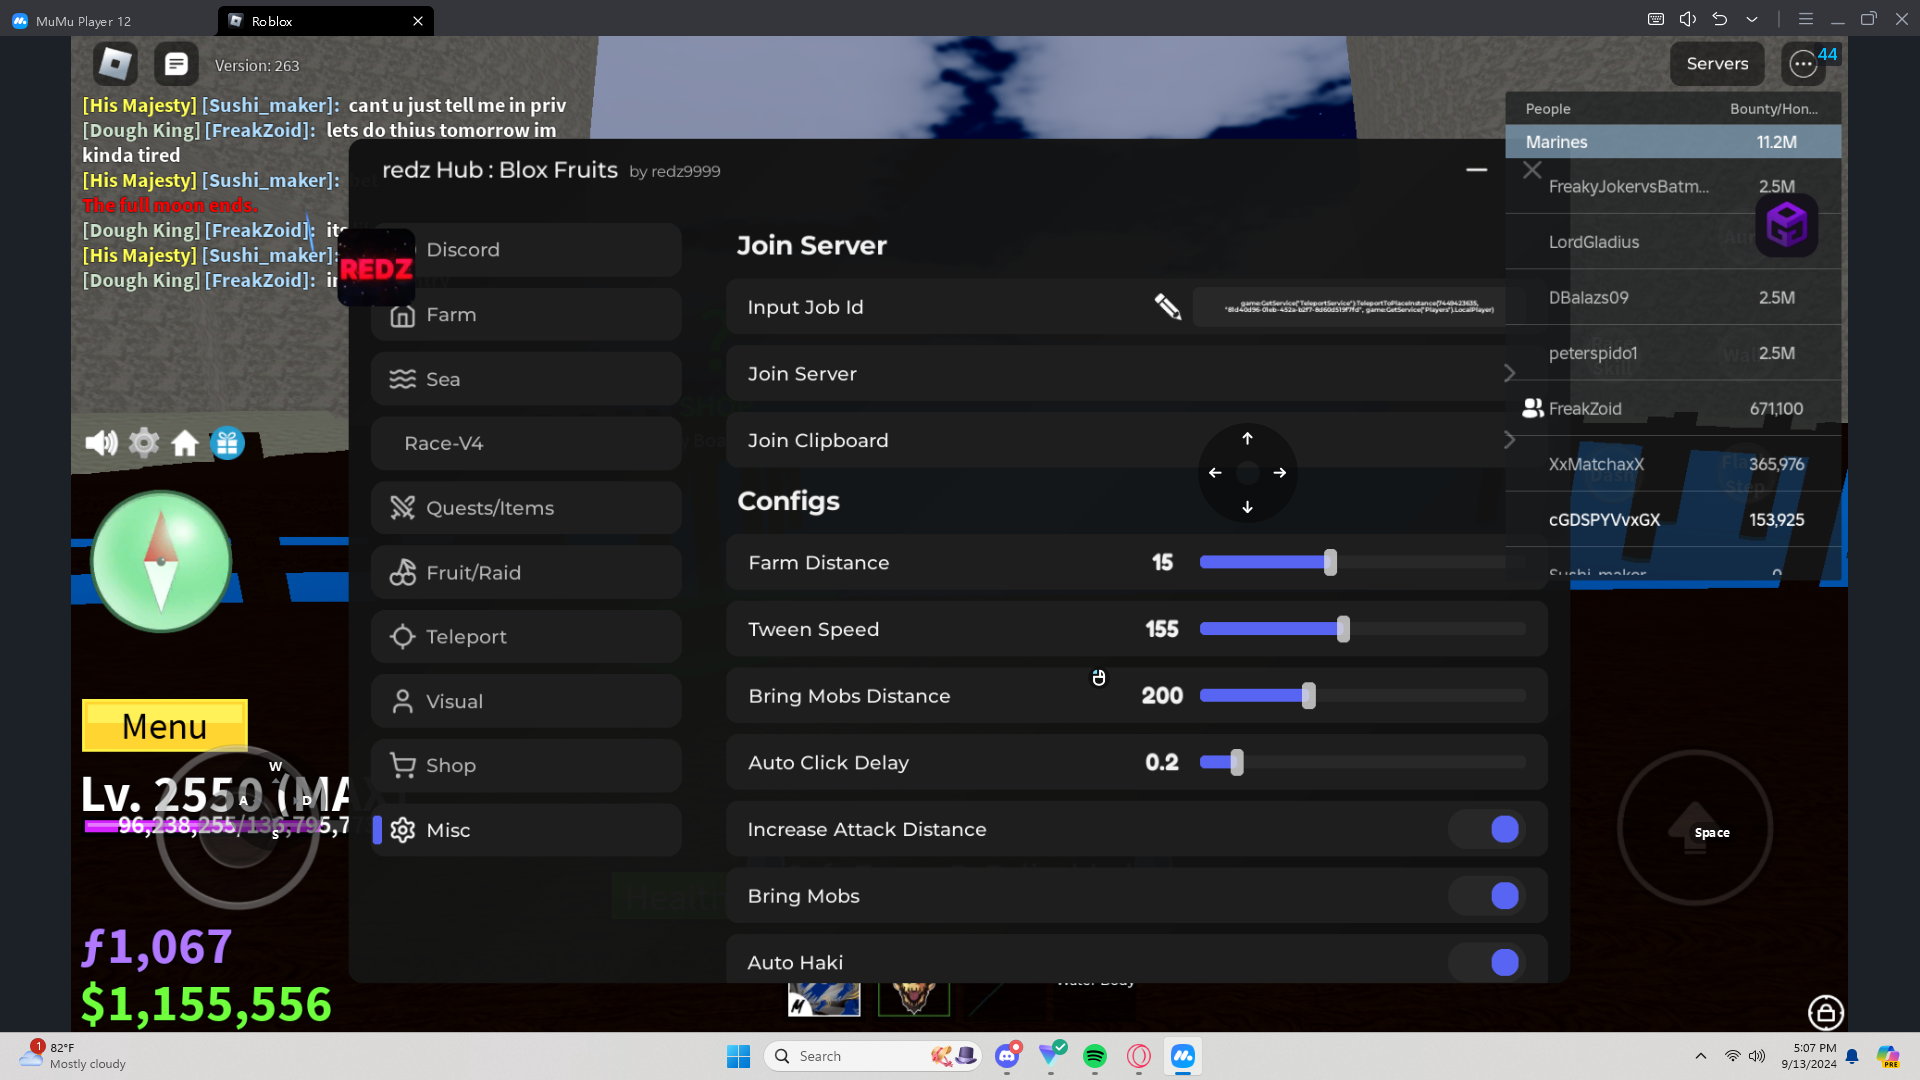Click the yellow Menu button

(165, 726)
